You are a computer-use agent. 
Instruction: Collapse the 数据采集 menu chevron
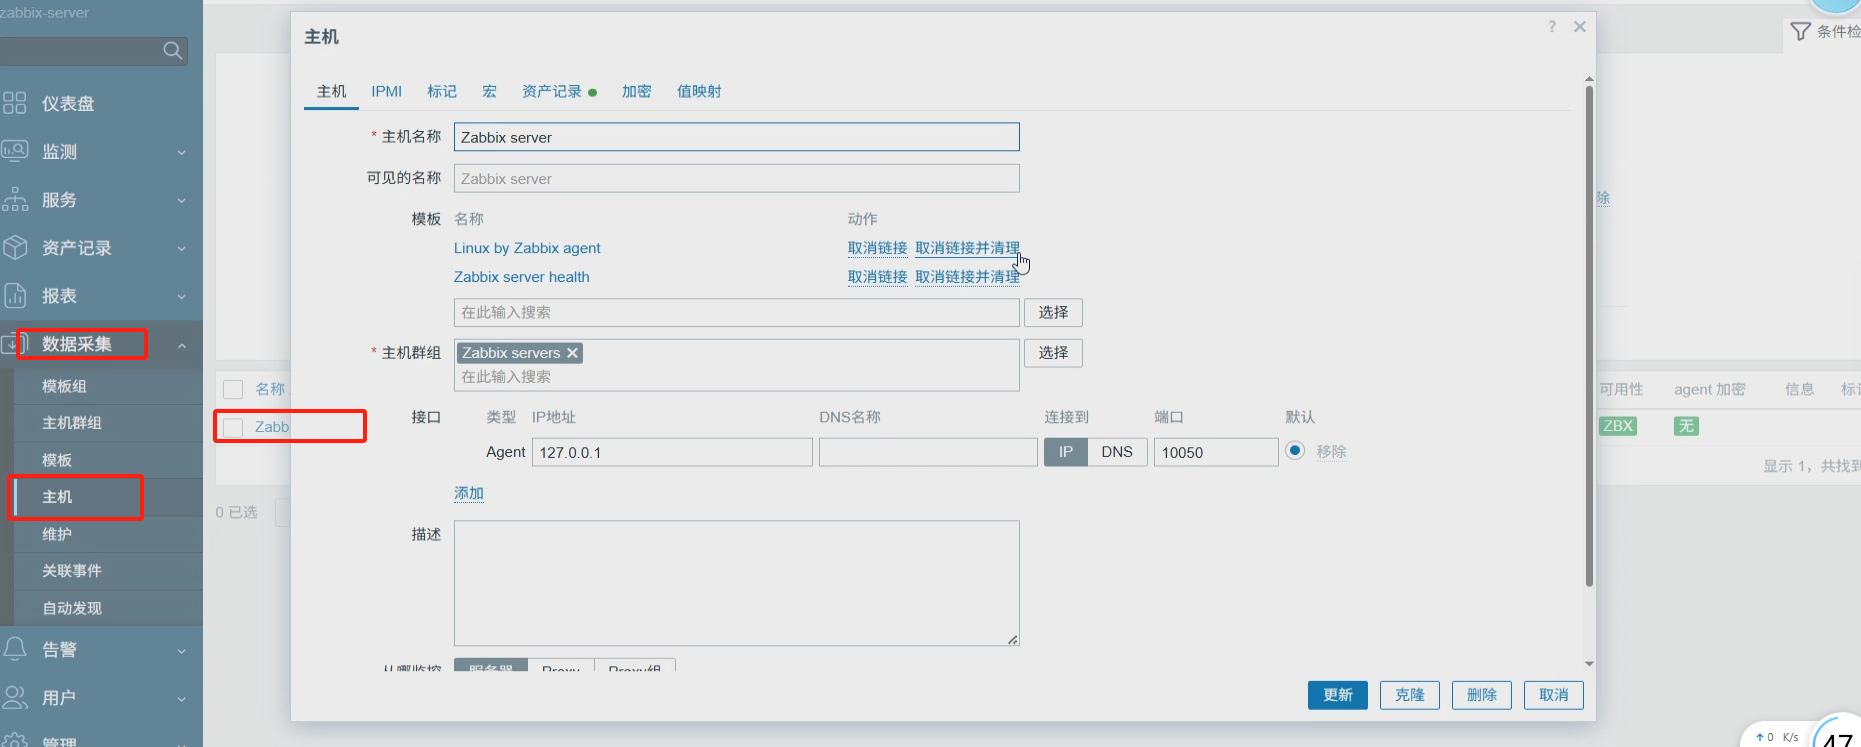point(182,345)
